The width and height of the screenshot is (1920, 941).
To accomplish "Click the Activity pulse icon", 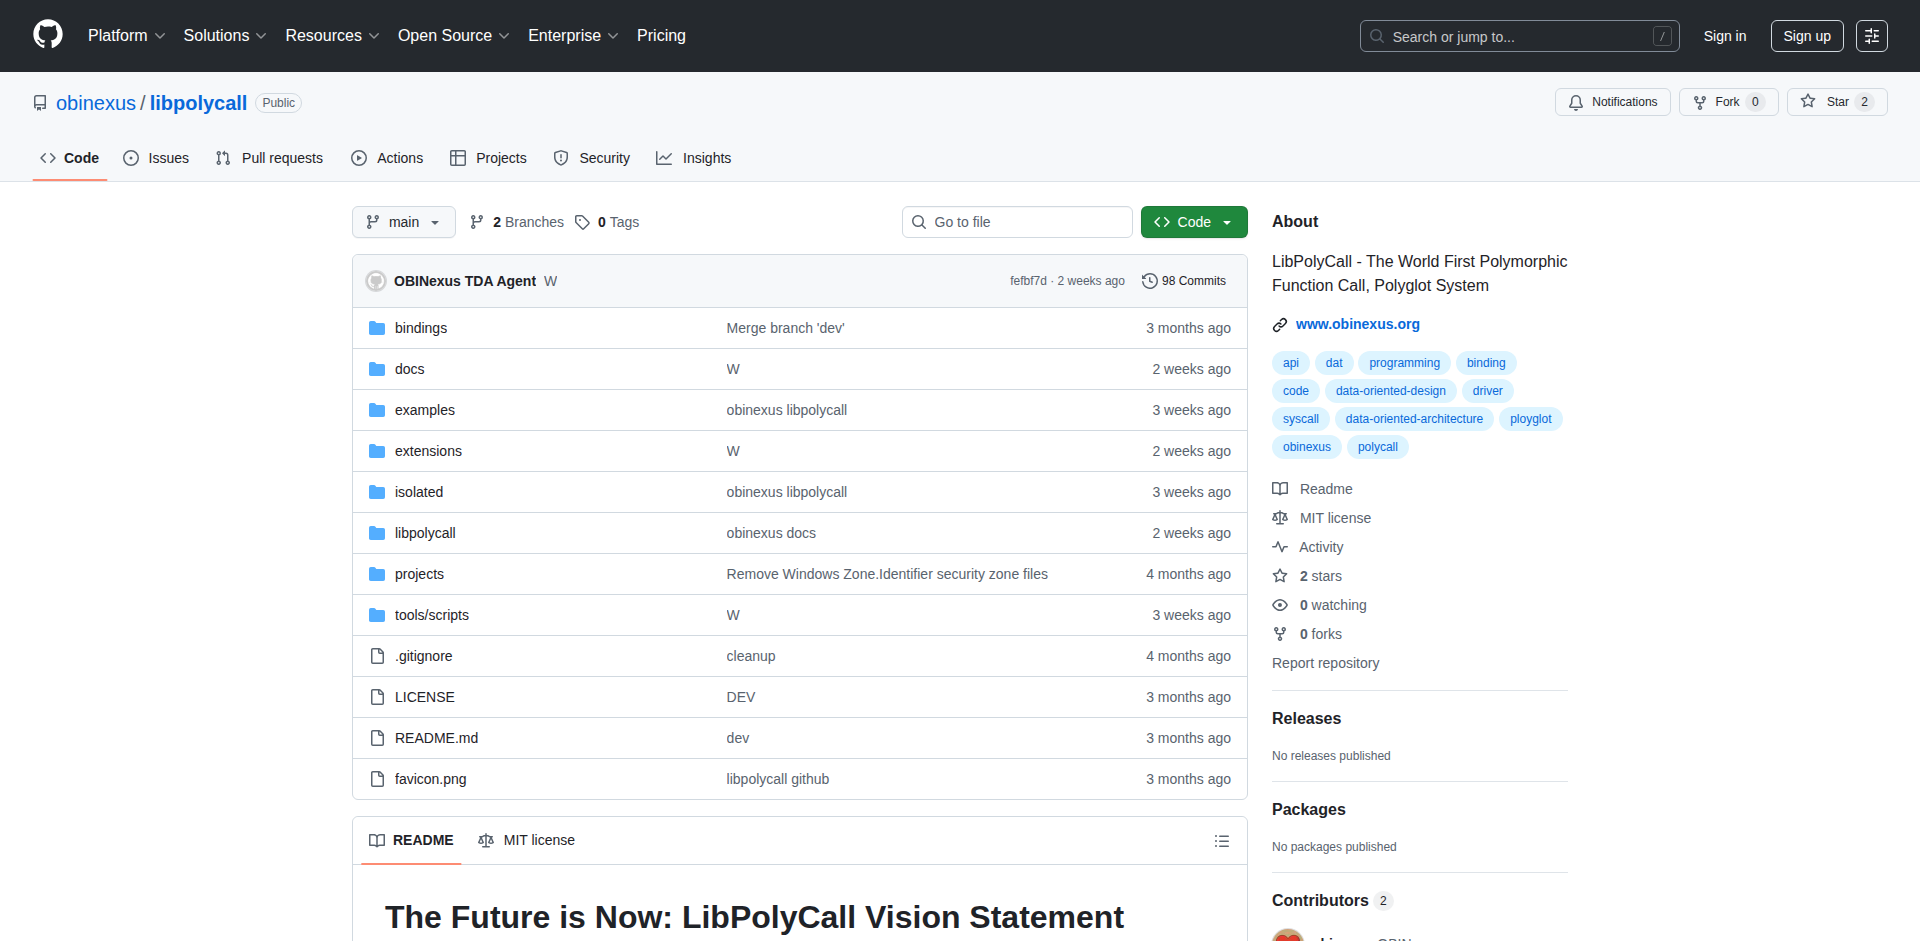I will point(1280,547).
